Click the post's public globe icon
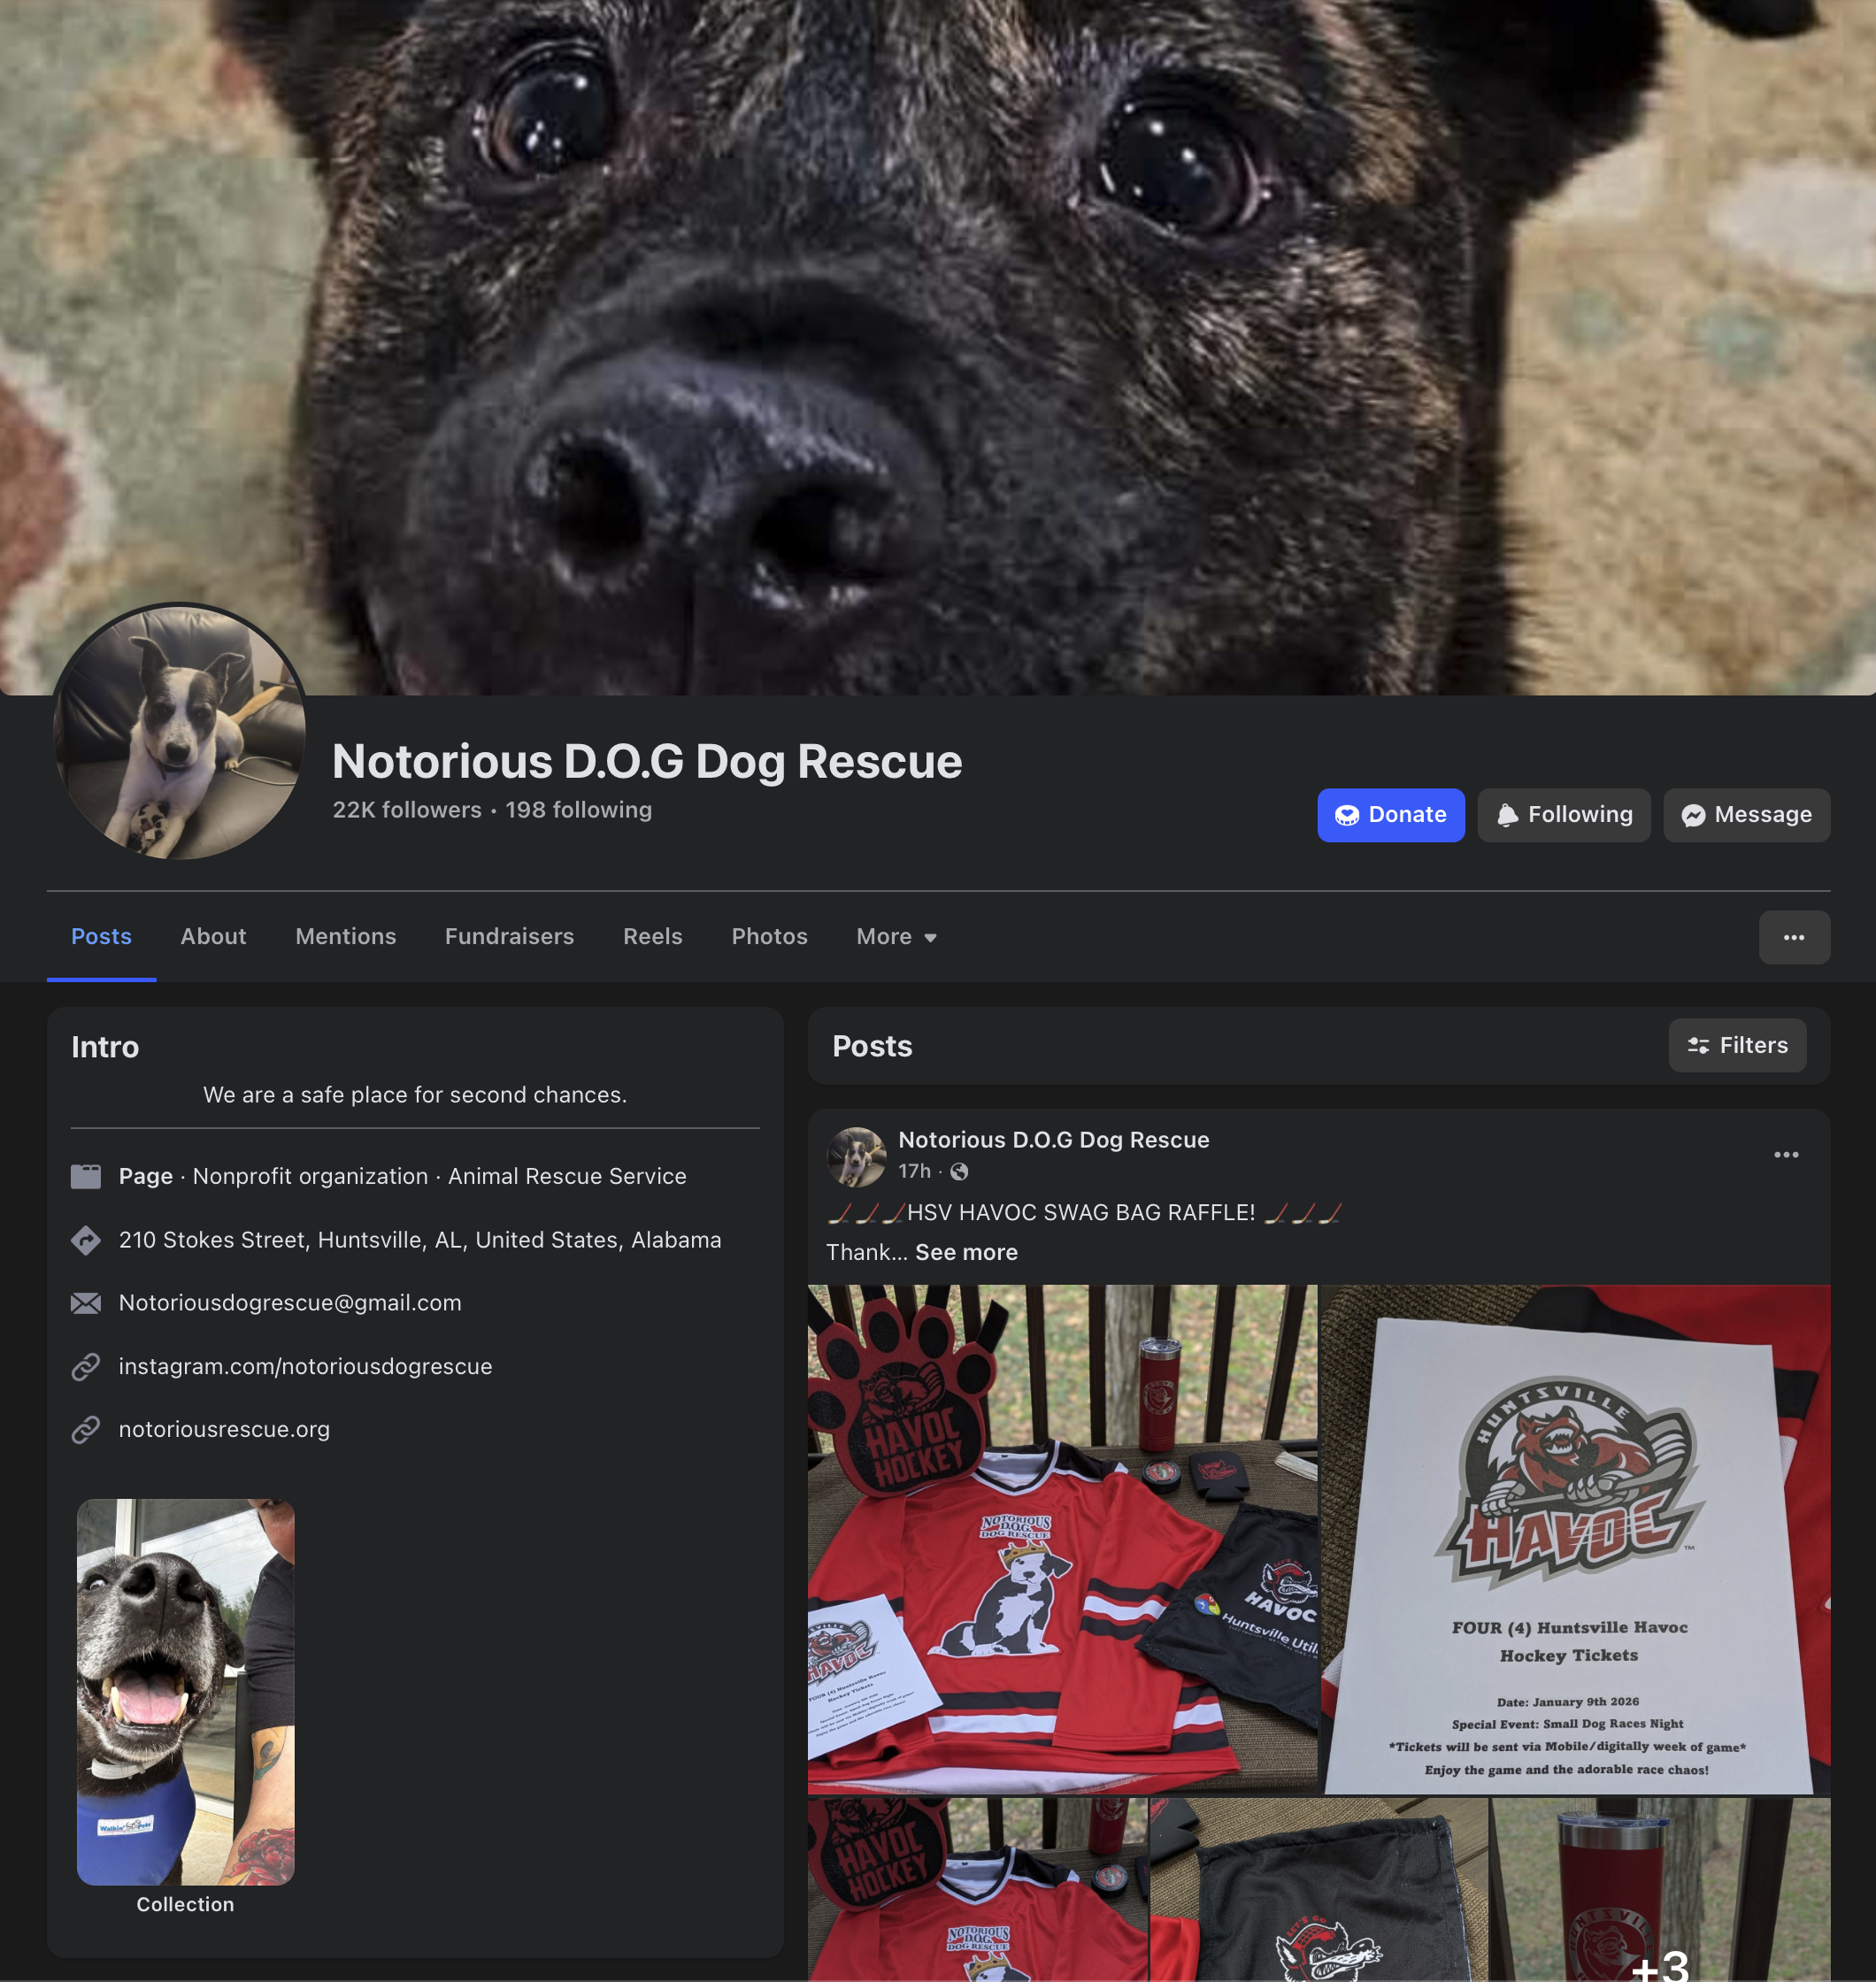The image size is (1876, 1982). click(x=959, y=1172)
